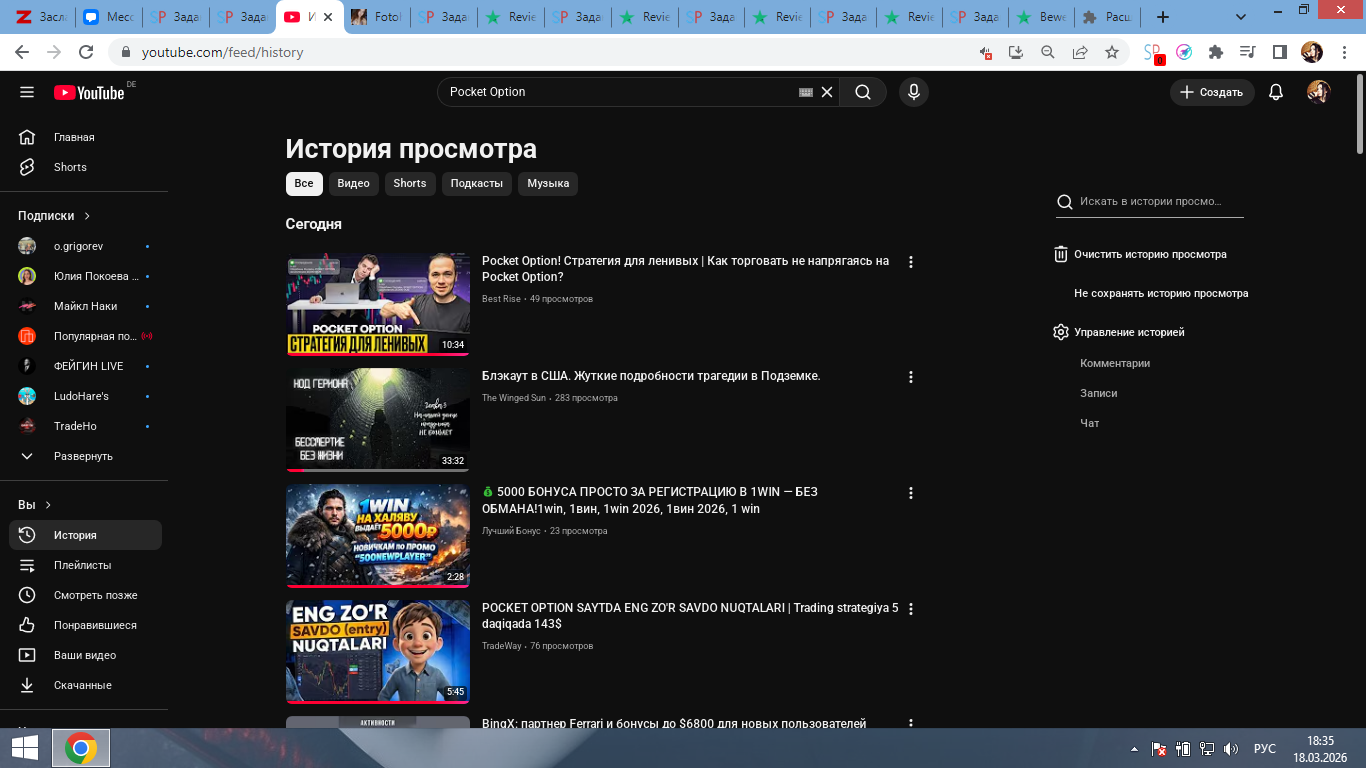Click the taskbar volume speaker icon
The width and height of the screenshot is (1366, 768).
point(1231,749)
